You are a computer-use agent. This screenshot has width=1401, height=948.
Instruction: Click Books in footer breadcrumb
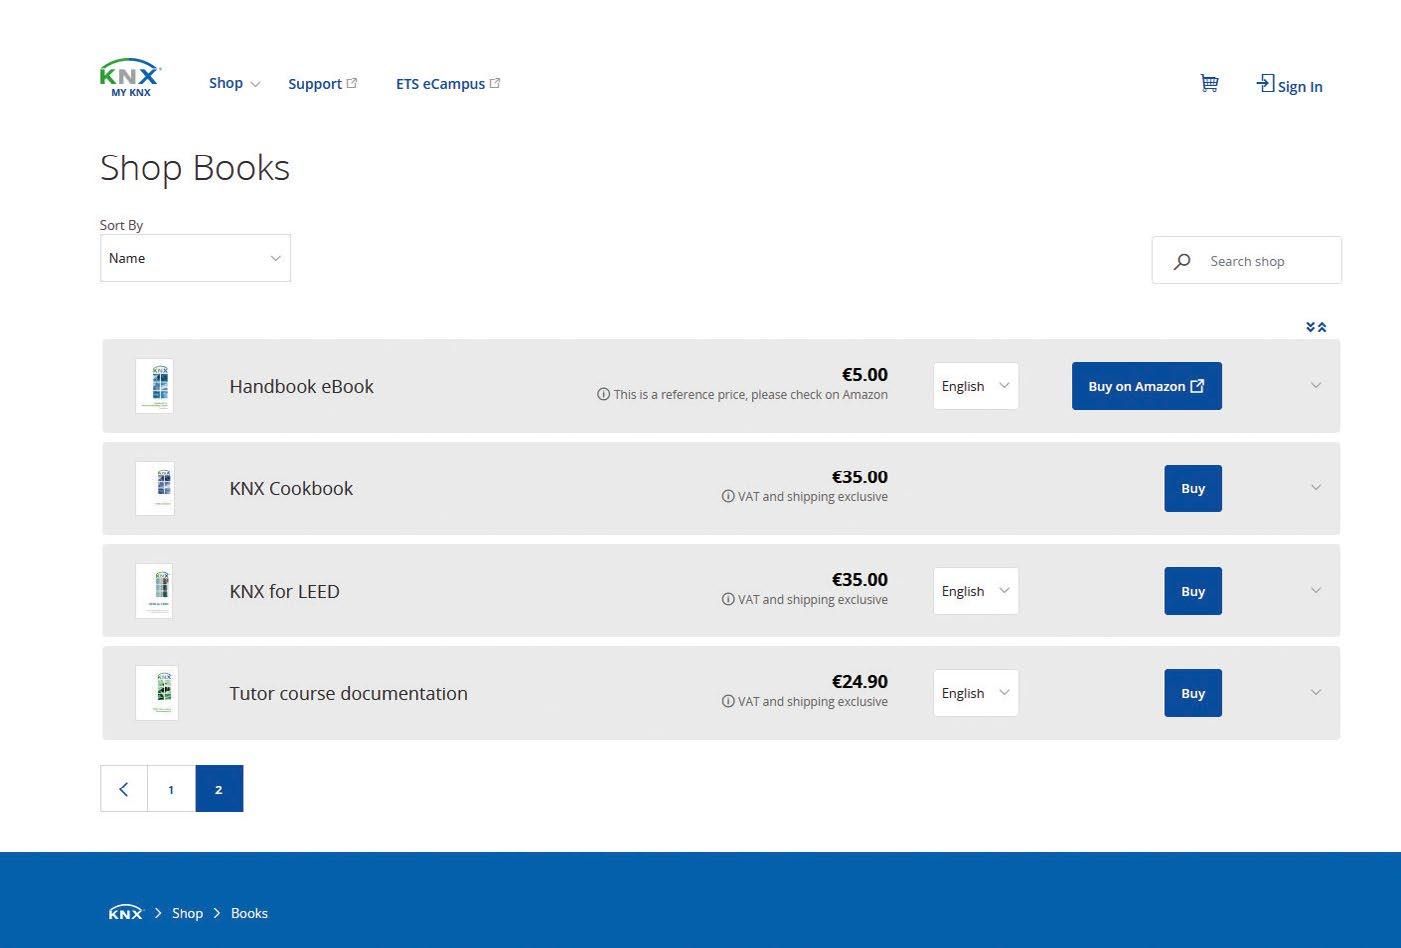(249, 913)
